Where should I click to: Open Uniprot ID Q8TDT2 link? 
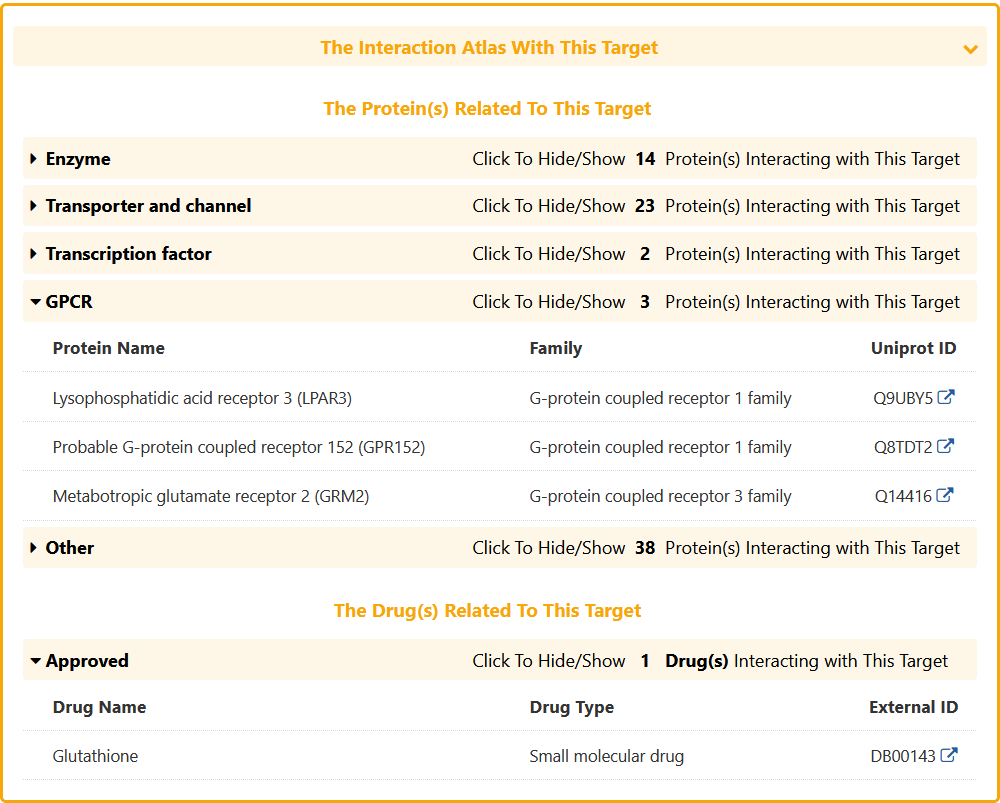click(x=903, y=447)
